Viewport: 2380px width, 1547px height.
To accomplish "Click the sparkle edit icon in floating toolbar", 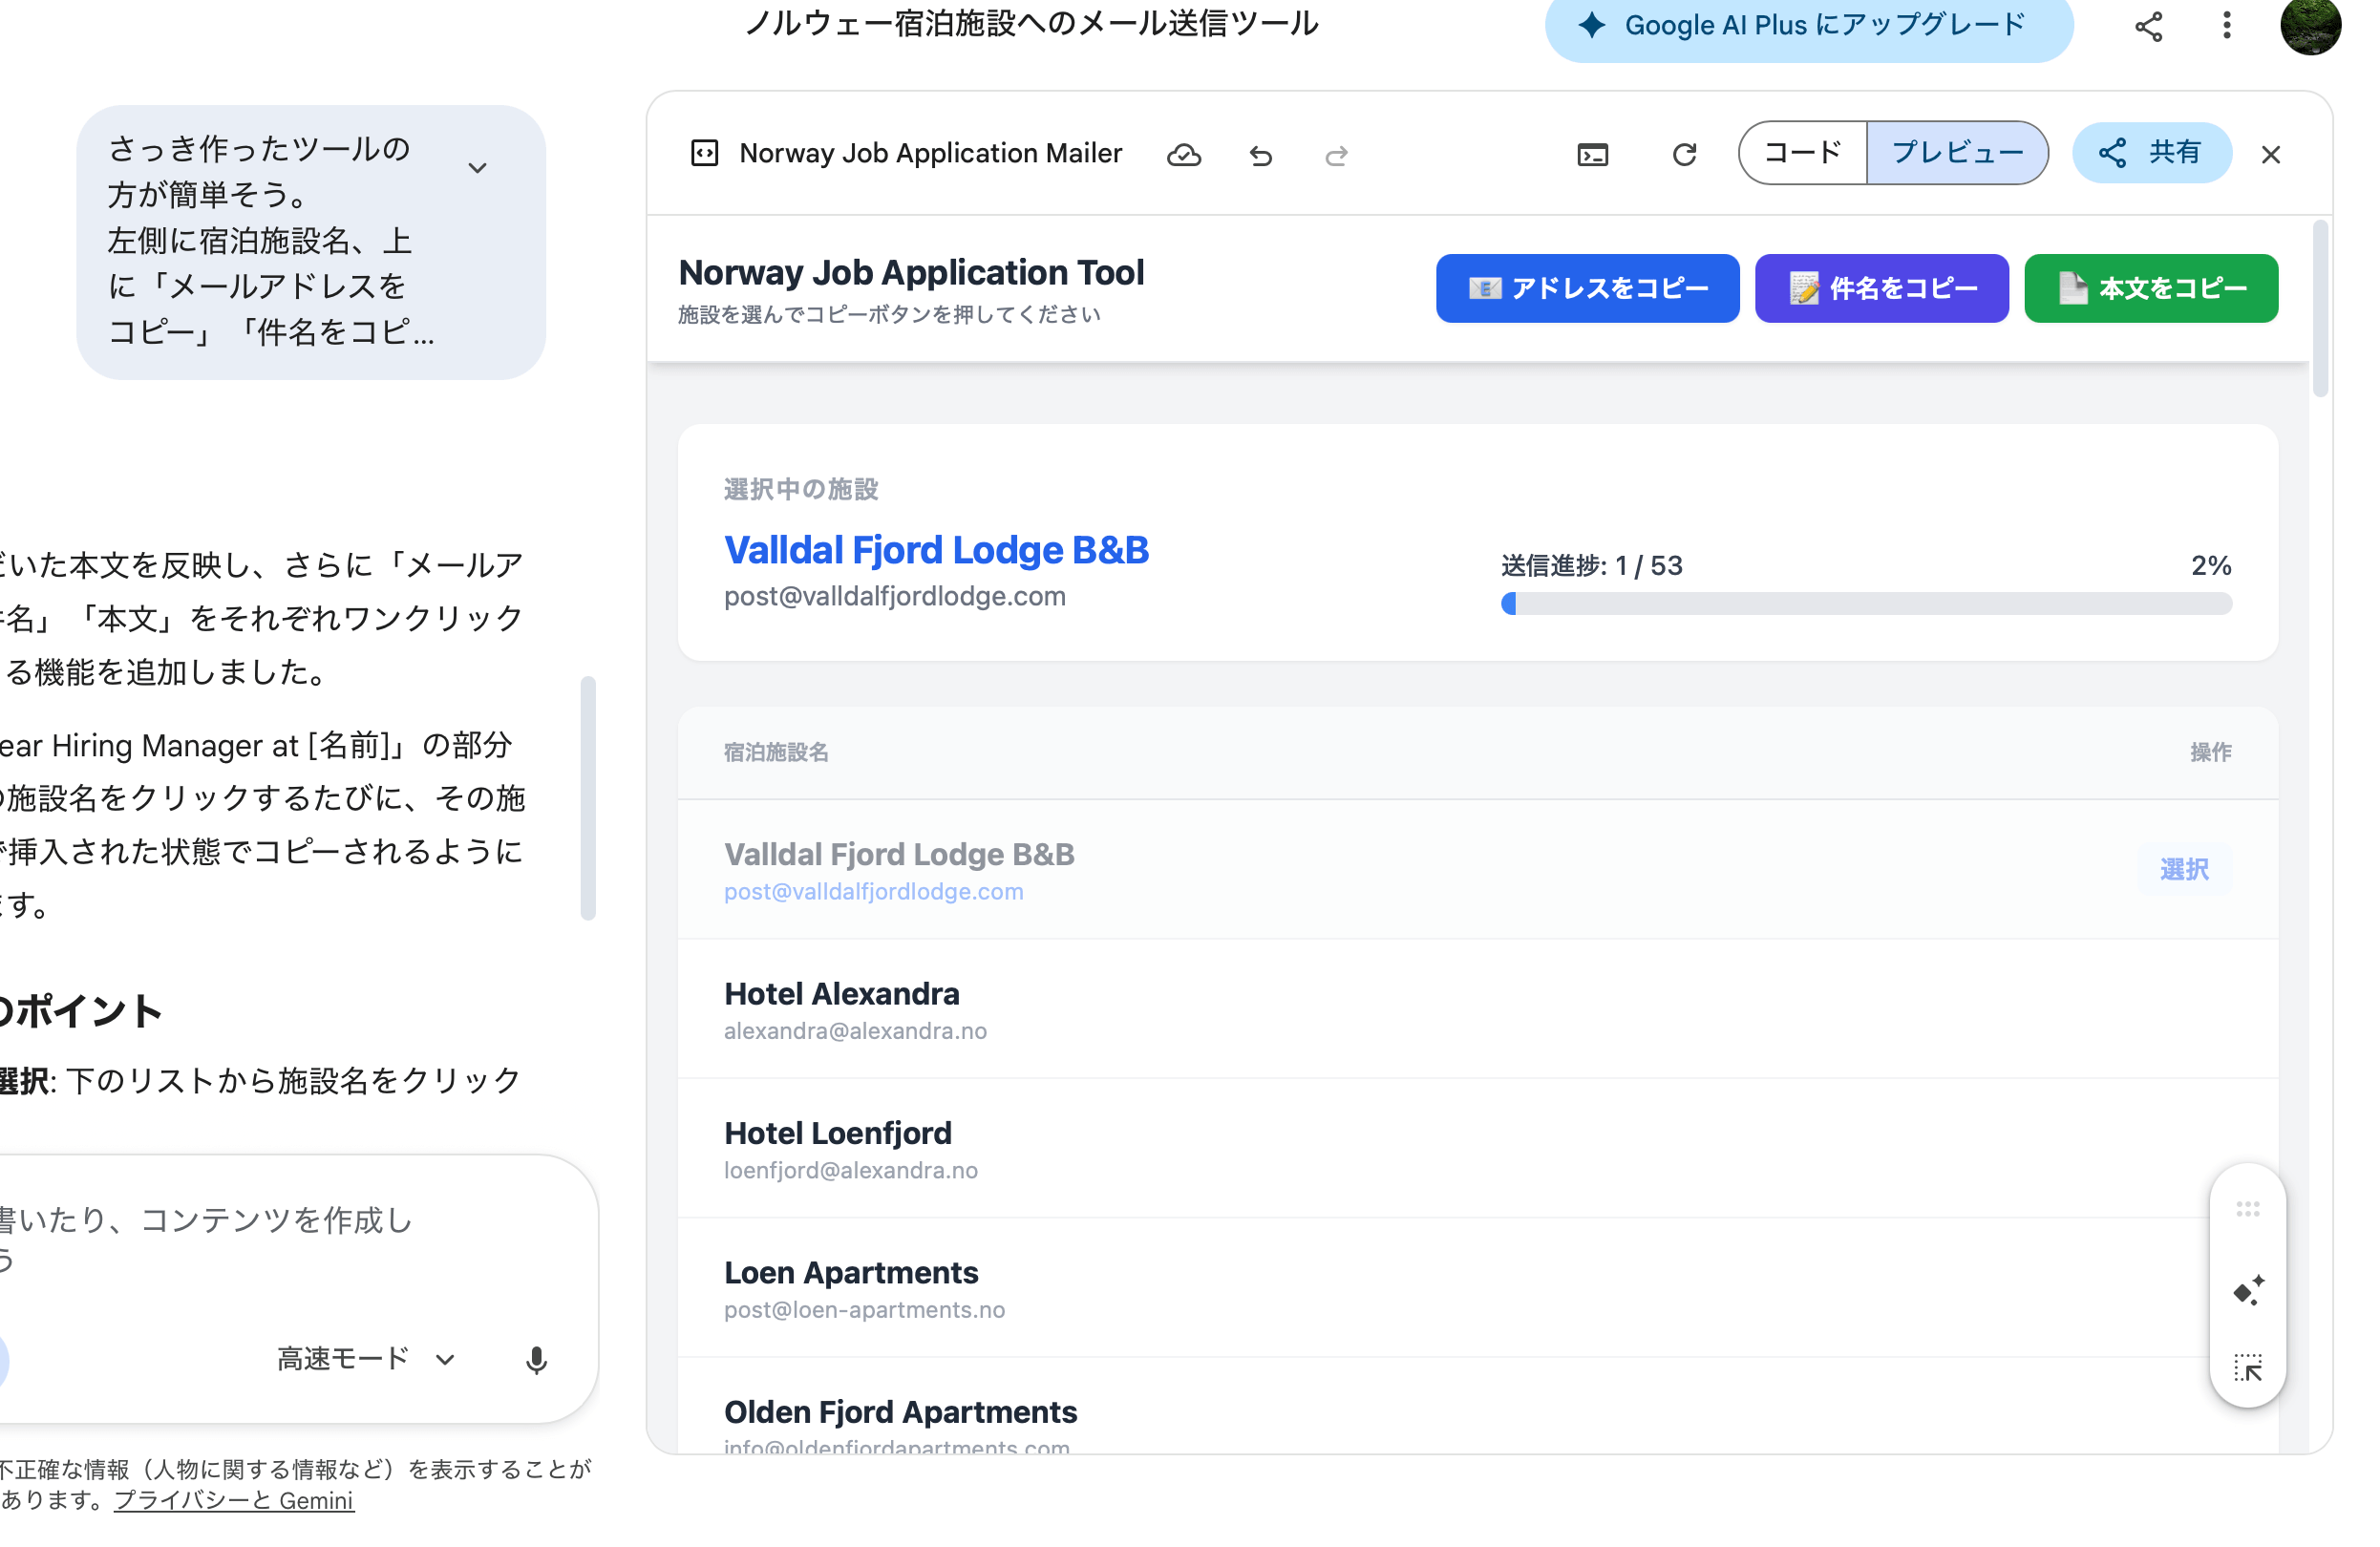I will 2247,1290.
